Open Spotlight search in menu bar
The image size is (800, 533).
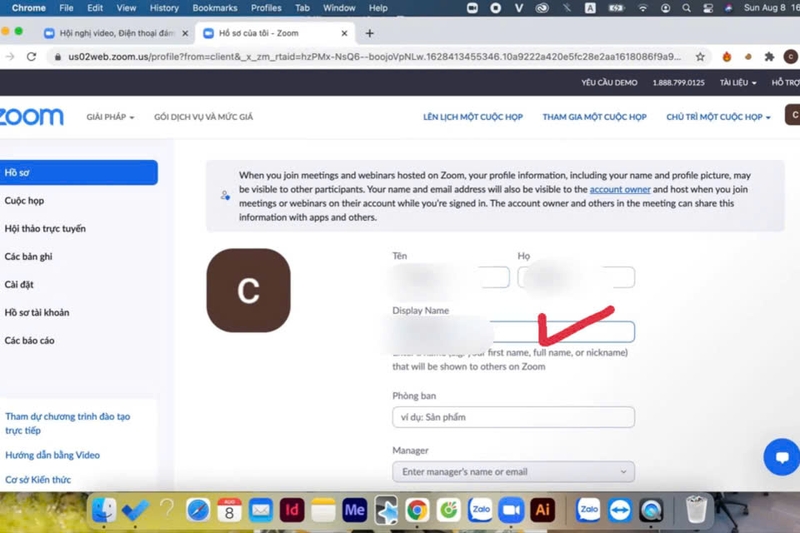(x=686, y=8)
